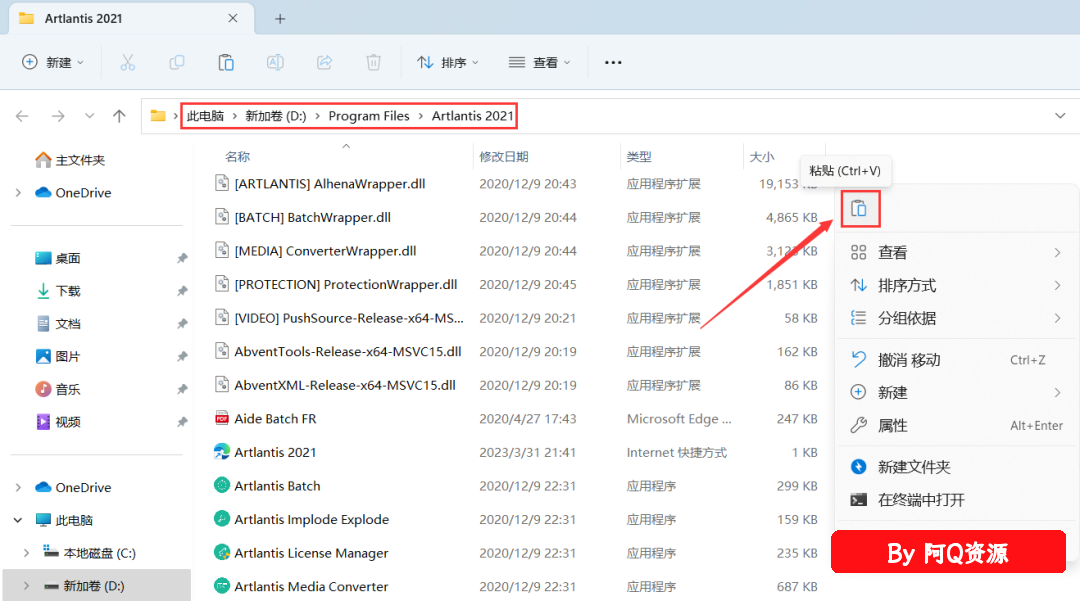The image size is (1080, 601).
Task: Open 桌面 in the sidebar
Action: coord(58,258)
